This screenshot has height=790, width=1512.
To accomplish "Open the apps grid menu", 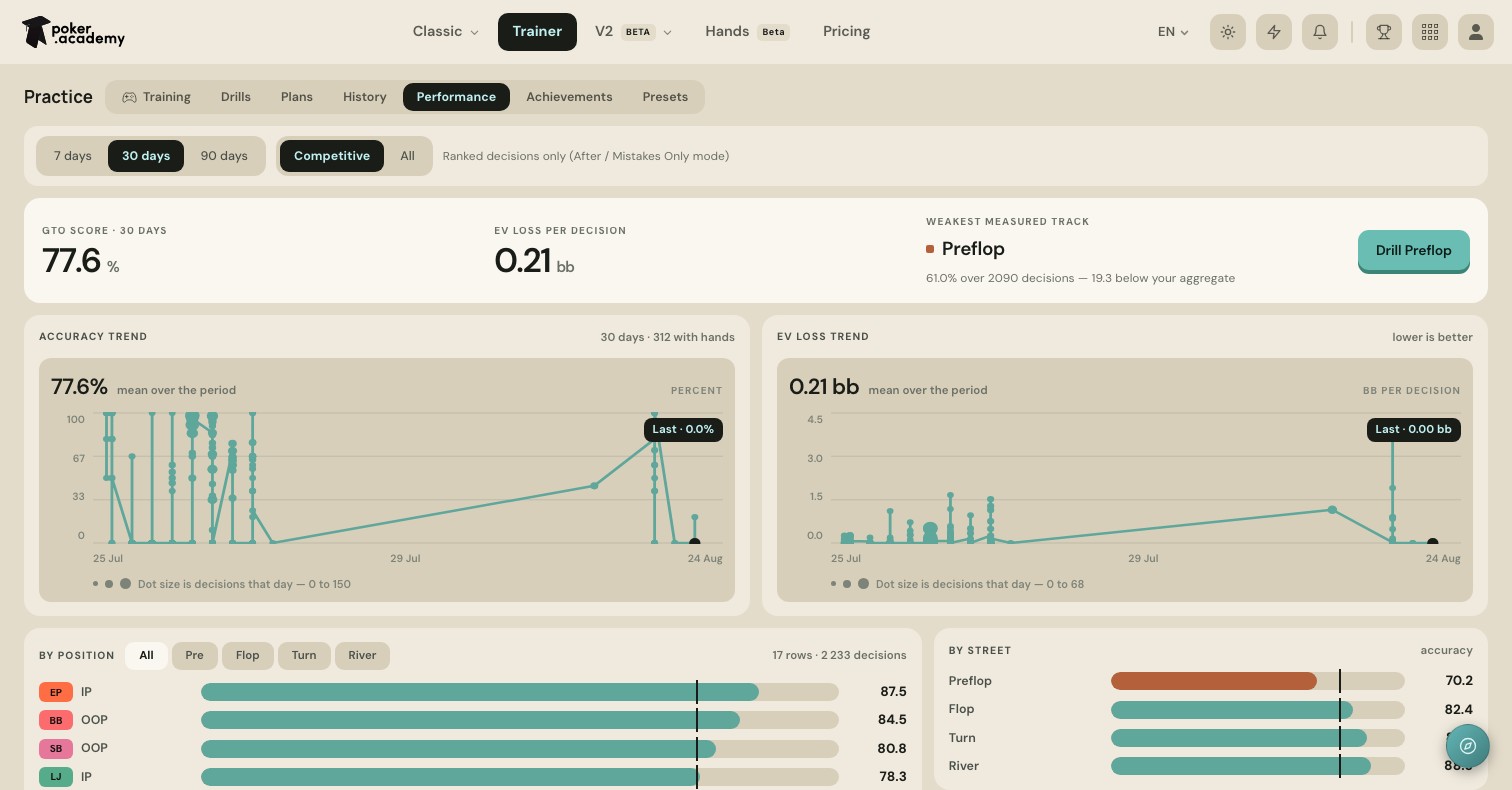I will pos(1430,32).
